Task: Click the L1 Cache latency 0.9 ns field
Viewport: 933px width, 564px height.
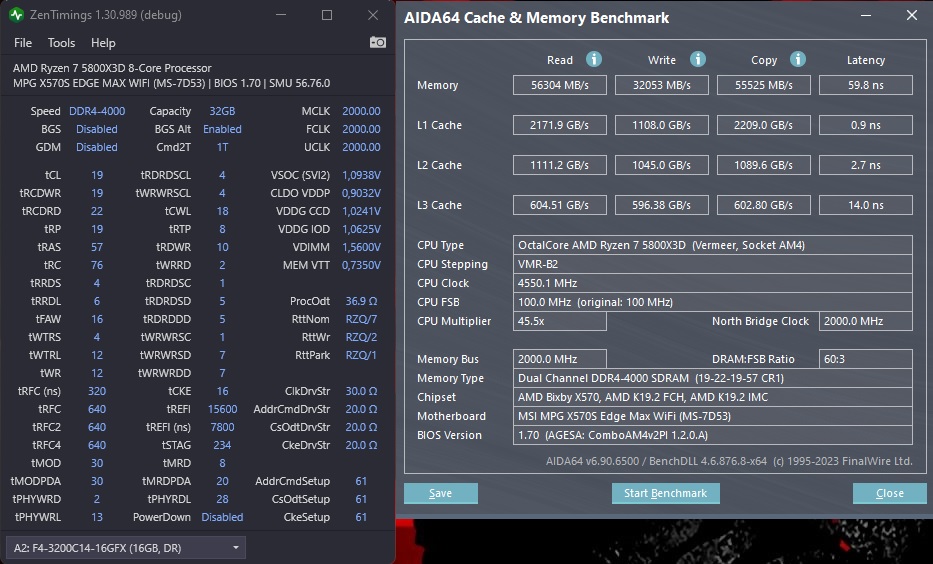Action: 866,125
